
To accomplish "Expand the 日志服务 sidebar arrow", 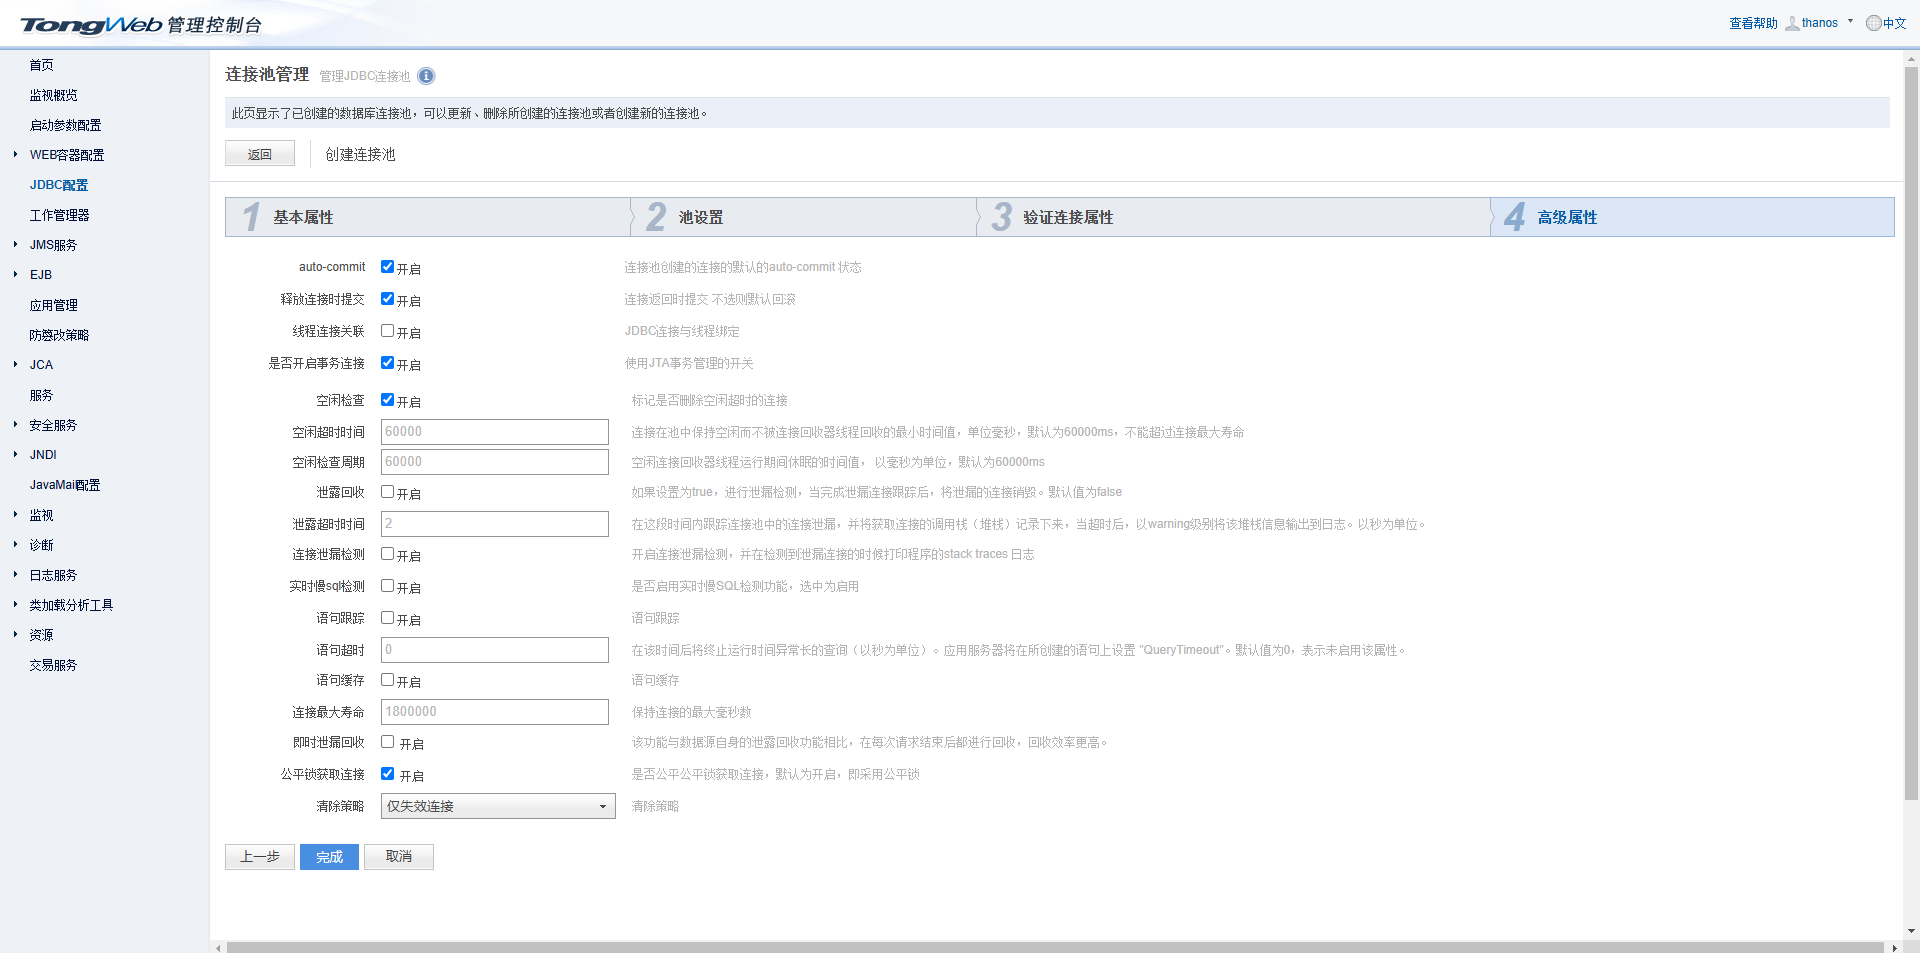I will coord(15,575).
